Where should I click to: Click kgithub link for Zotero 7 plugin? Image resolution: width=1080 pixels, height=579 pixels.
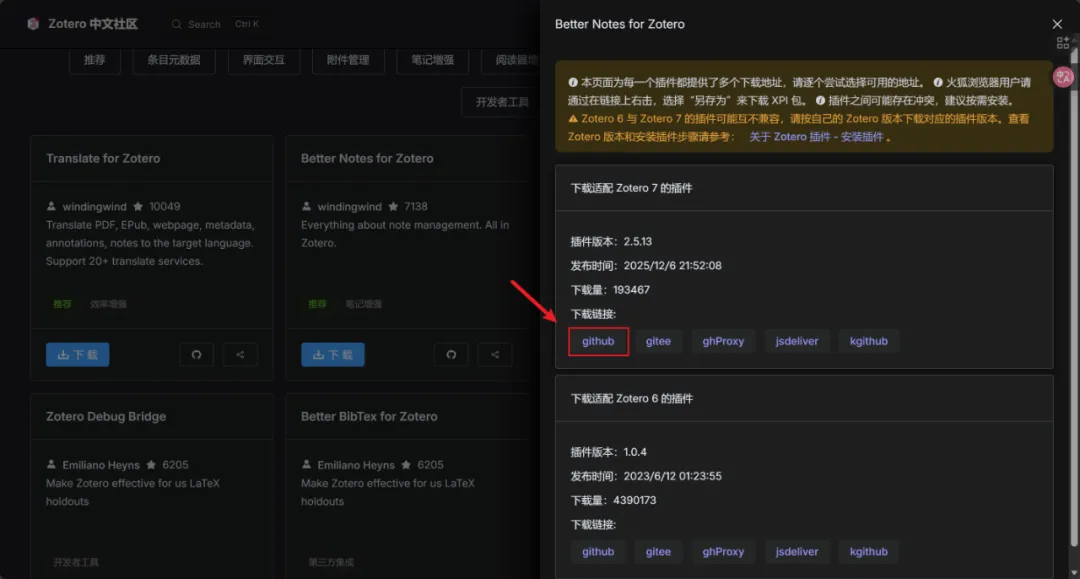pos(869,341)
